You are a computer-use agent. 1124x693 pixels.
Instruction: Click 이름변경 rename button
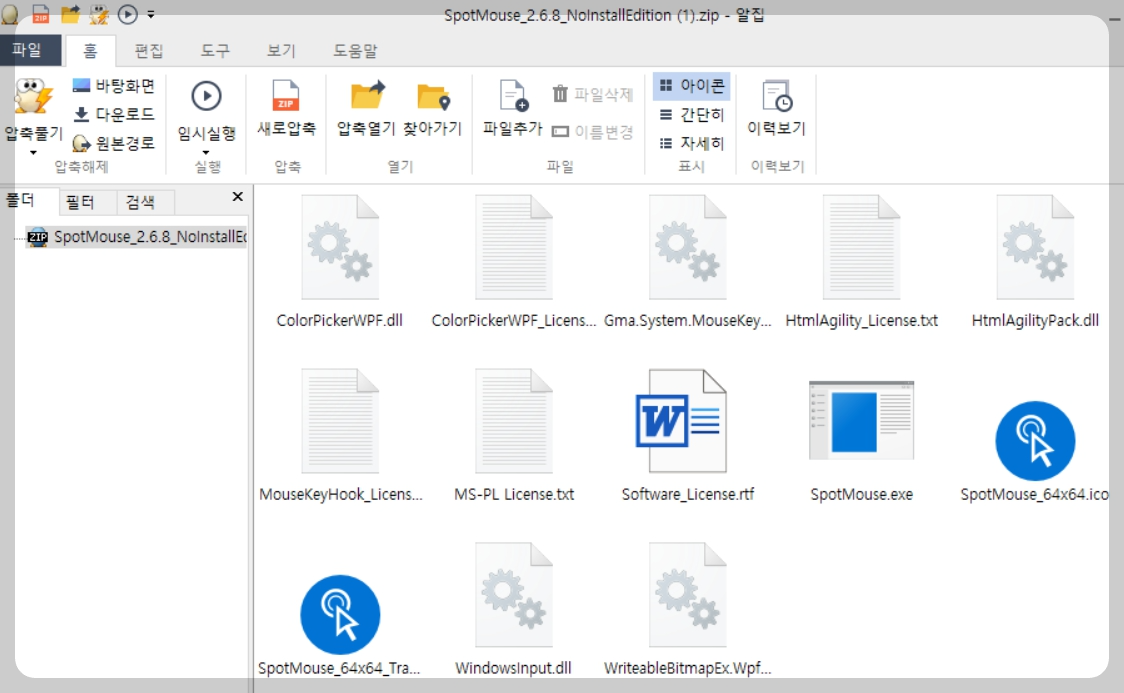[x=592, y=132]
